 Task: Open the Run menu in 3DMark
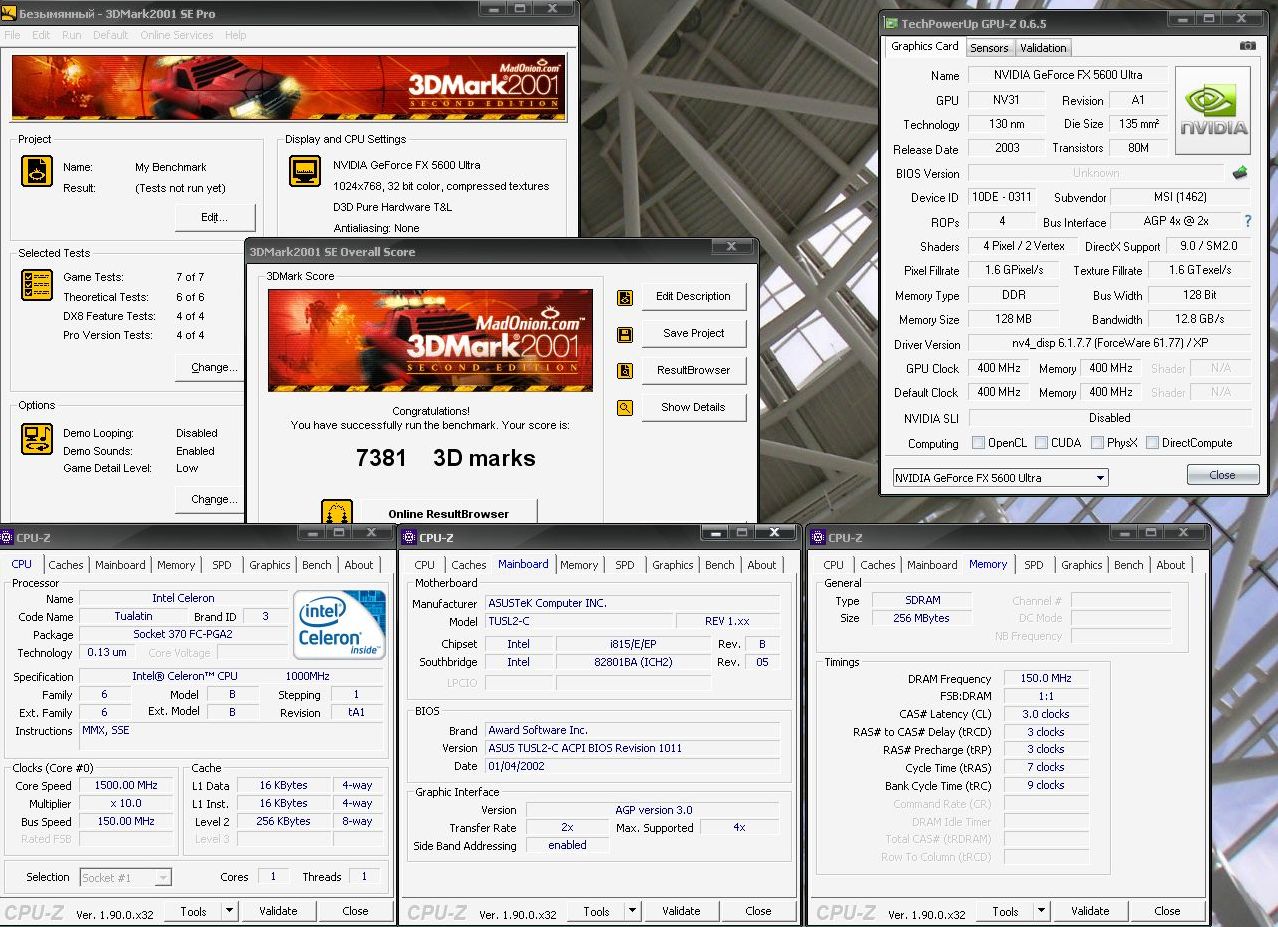(x=72, y=35)
